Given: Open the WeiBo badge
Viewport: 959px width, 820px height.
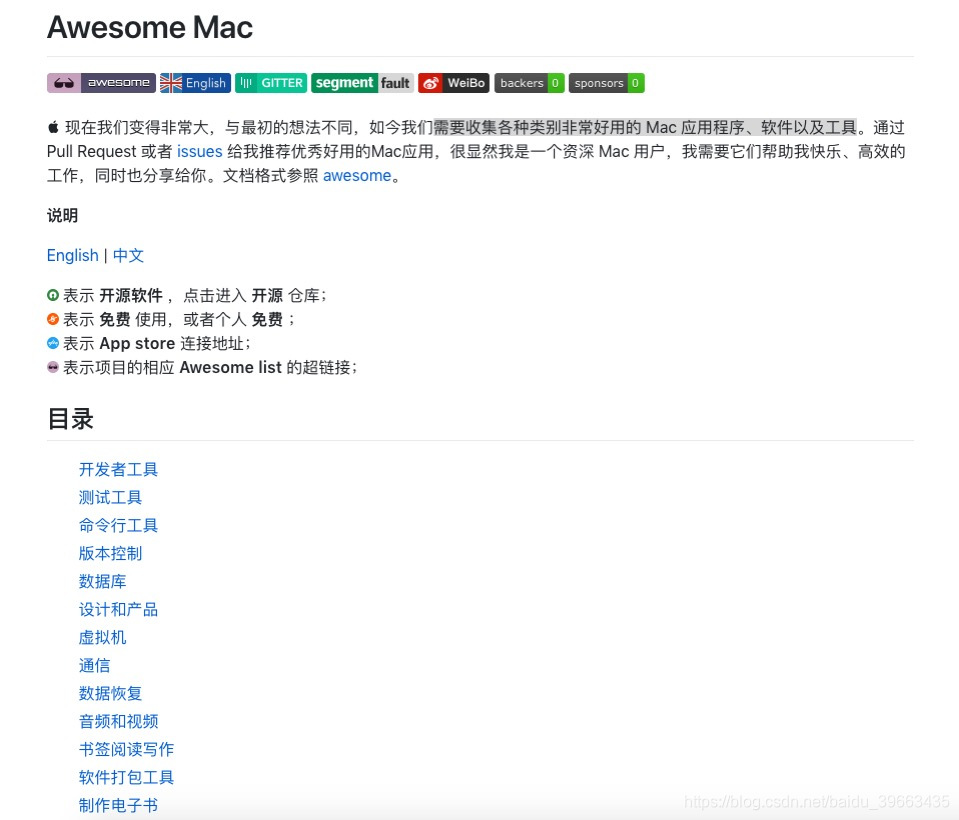Looking at the screenshot, I should coord(453,83).
